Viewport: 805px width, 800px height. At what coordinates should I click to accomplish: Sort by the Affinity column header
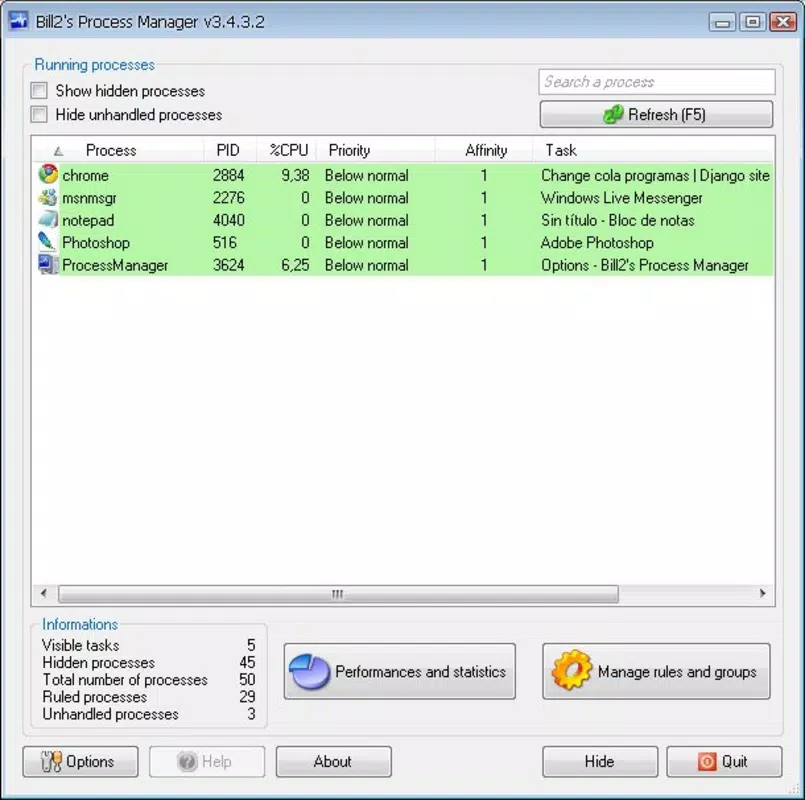(x=484, y=150)
